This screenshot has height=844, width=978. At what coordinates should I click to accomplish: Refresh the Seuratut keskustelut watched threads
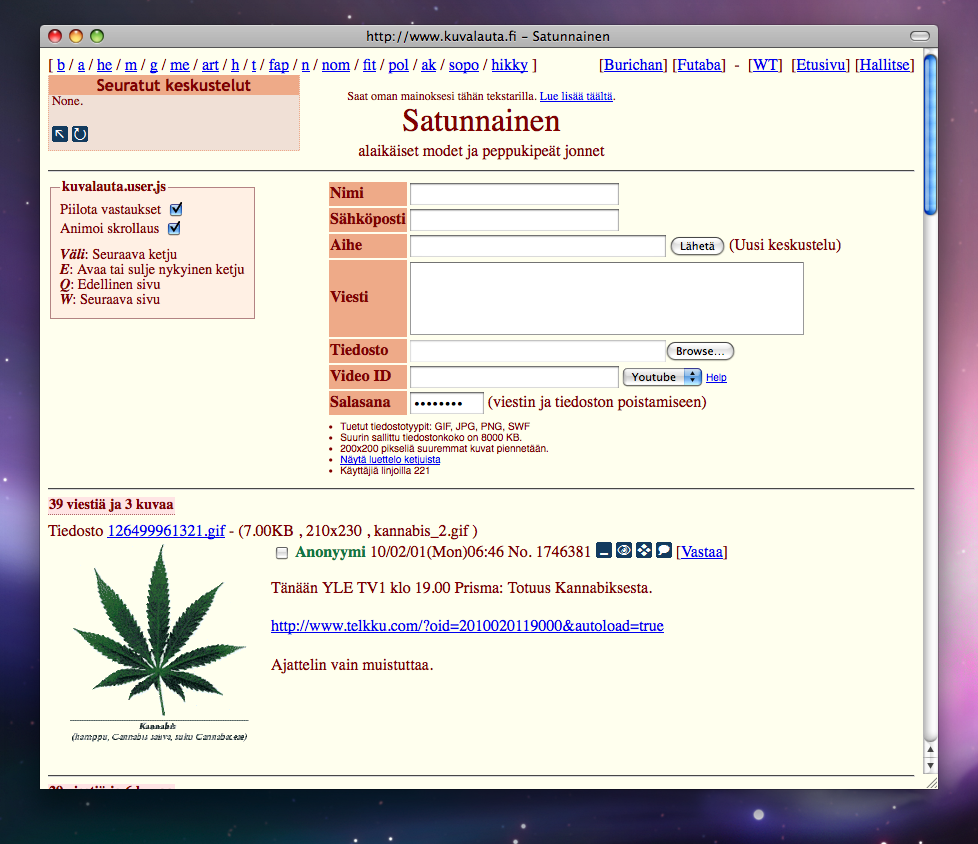80,134
